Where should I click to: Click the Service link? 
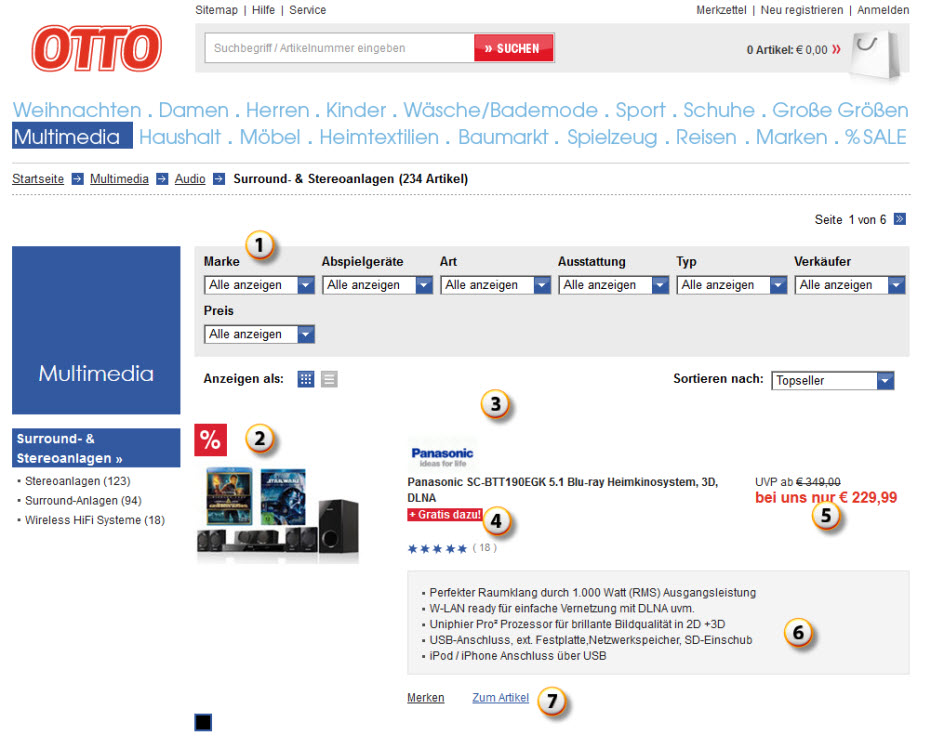(308, 10)
